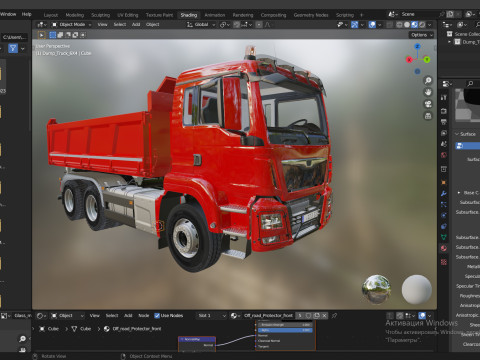Choose the Tweak select tool
The height and width of the screenshot is (360, 480).
coord(42,35)
